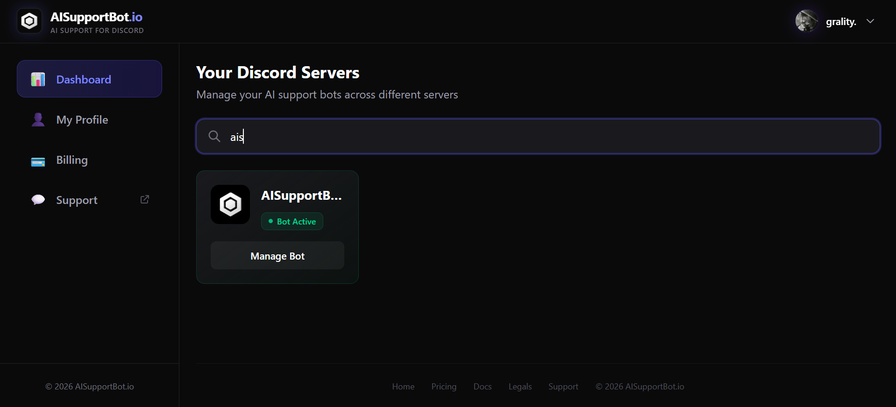Go to My Profile in sidebar

(89, 119)
